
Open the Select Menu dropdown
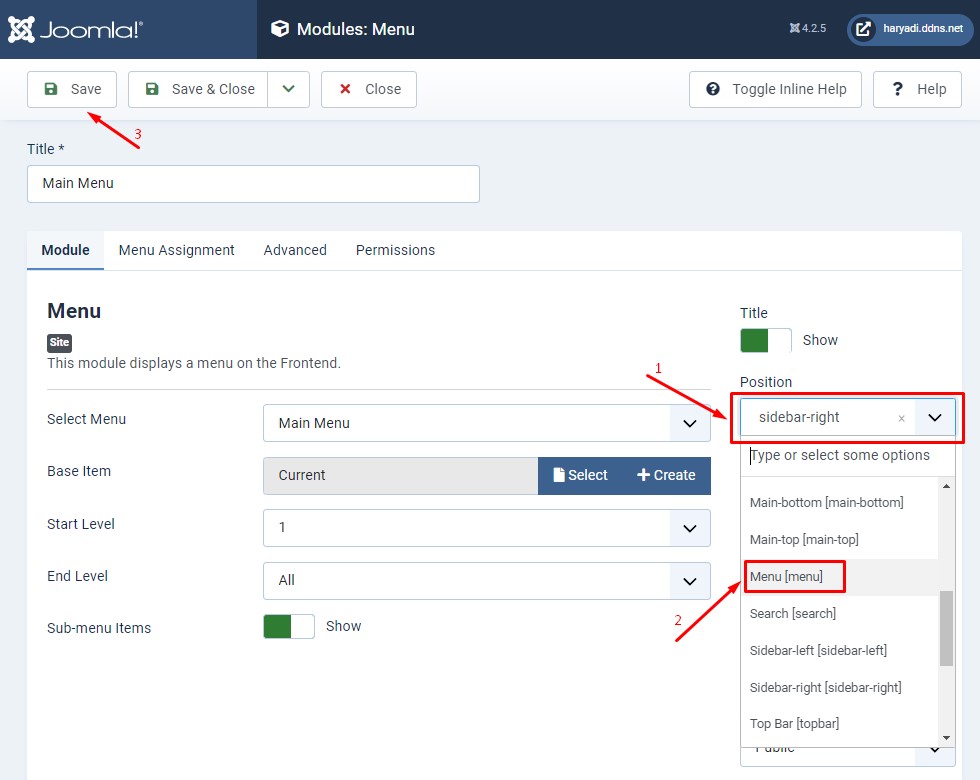[487, 423]
